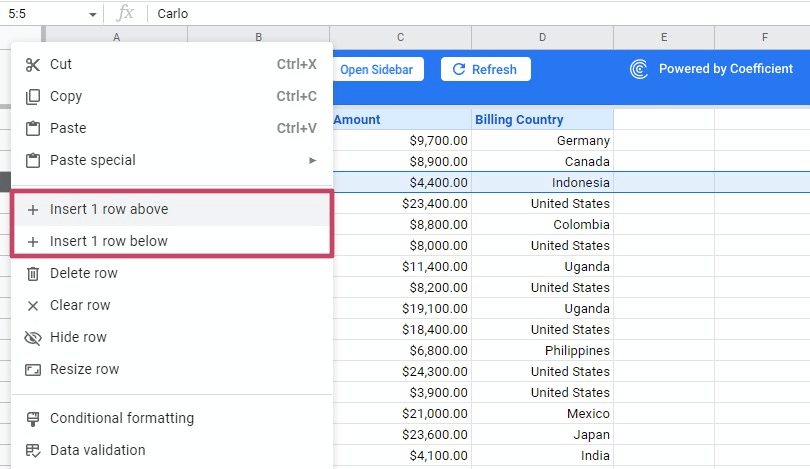This screenshot has height=469, width=810.
Task: Select Insert 1 row above
Action: (172, 209)
